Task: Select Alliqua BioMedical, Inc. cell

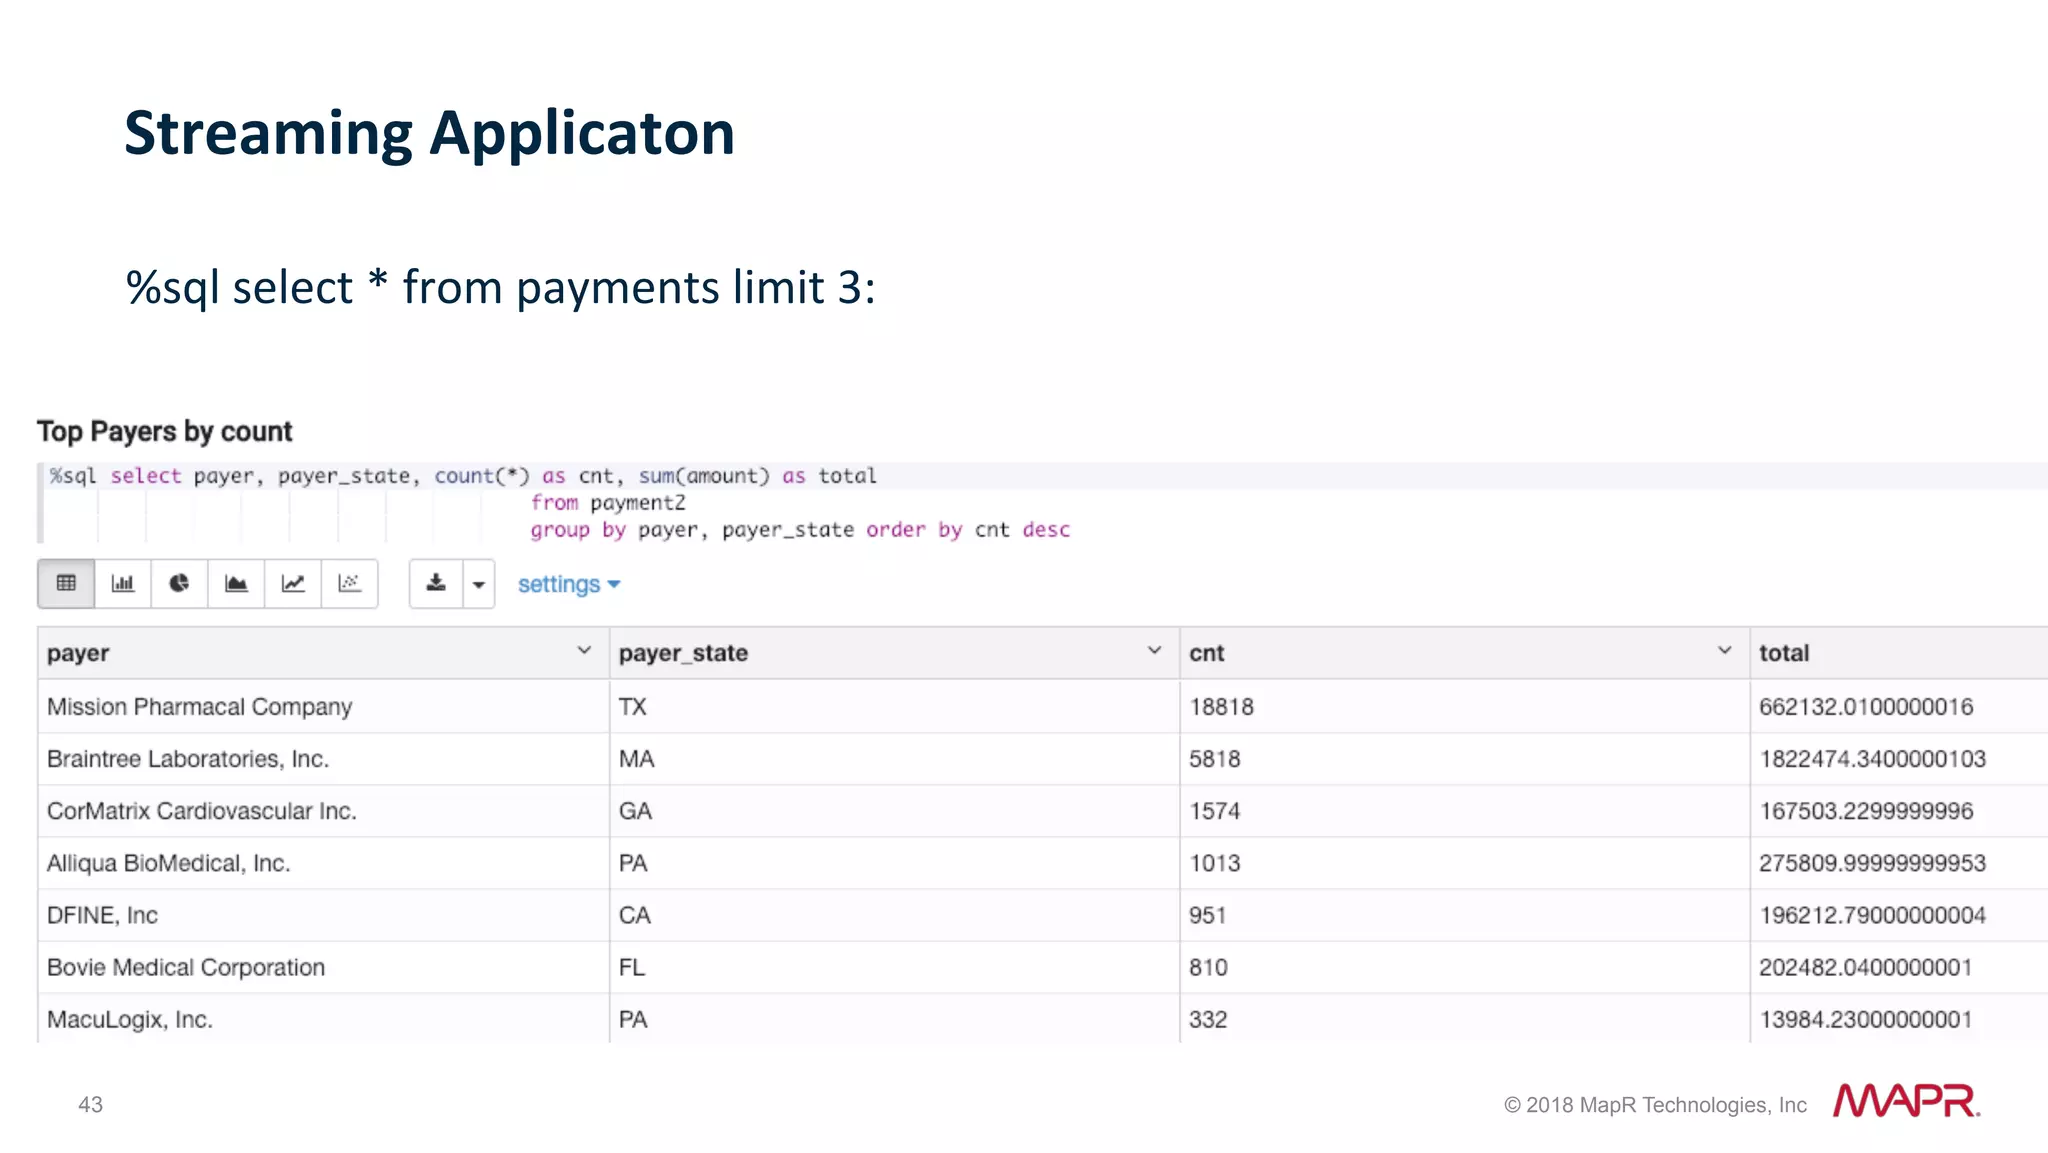Action: click(x=323, y=863)
